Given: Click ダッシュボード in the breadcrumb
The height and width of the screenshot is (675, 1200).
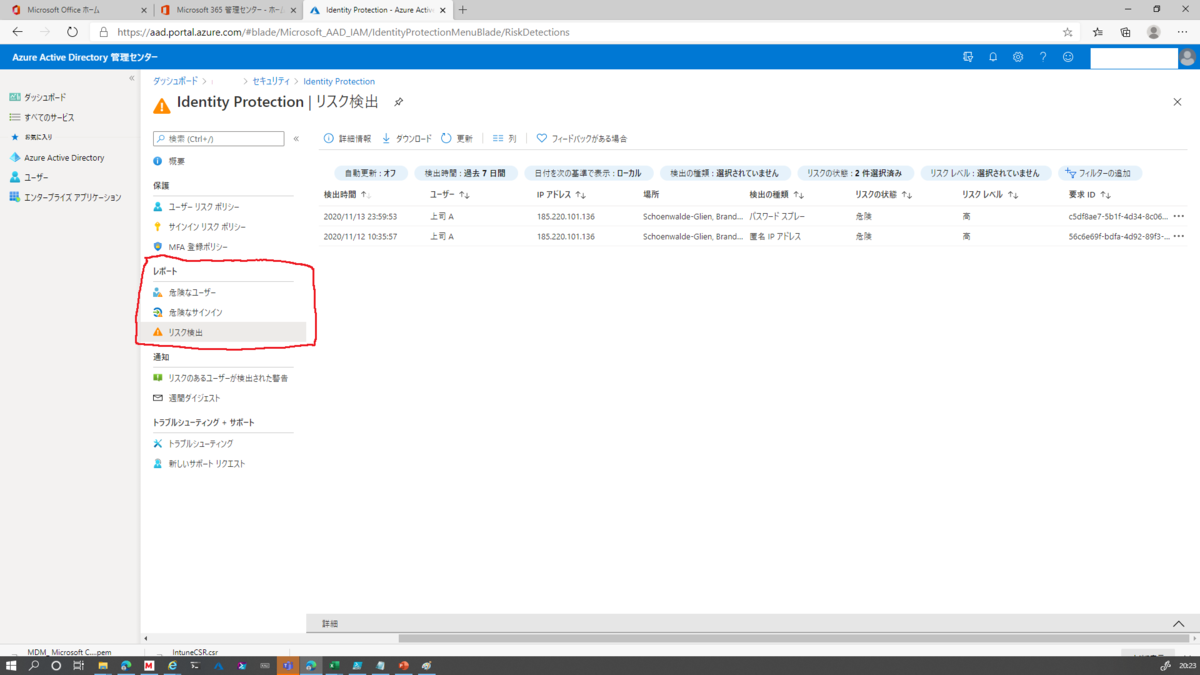Looking at the screenshot, I should click(x=175, y=81).
